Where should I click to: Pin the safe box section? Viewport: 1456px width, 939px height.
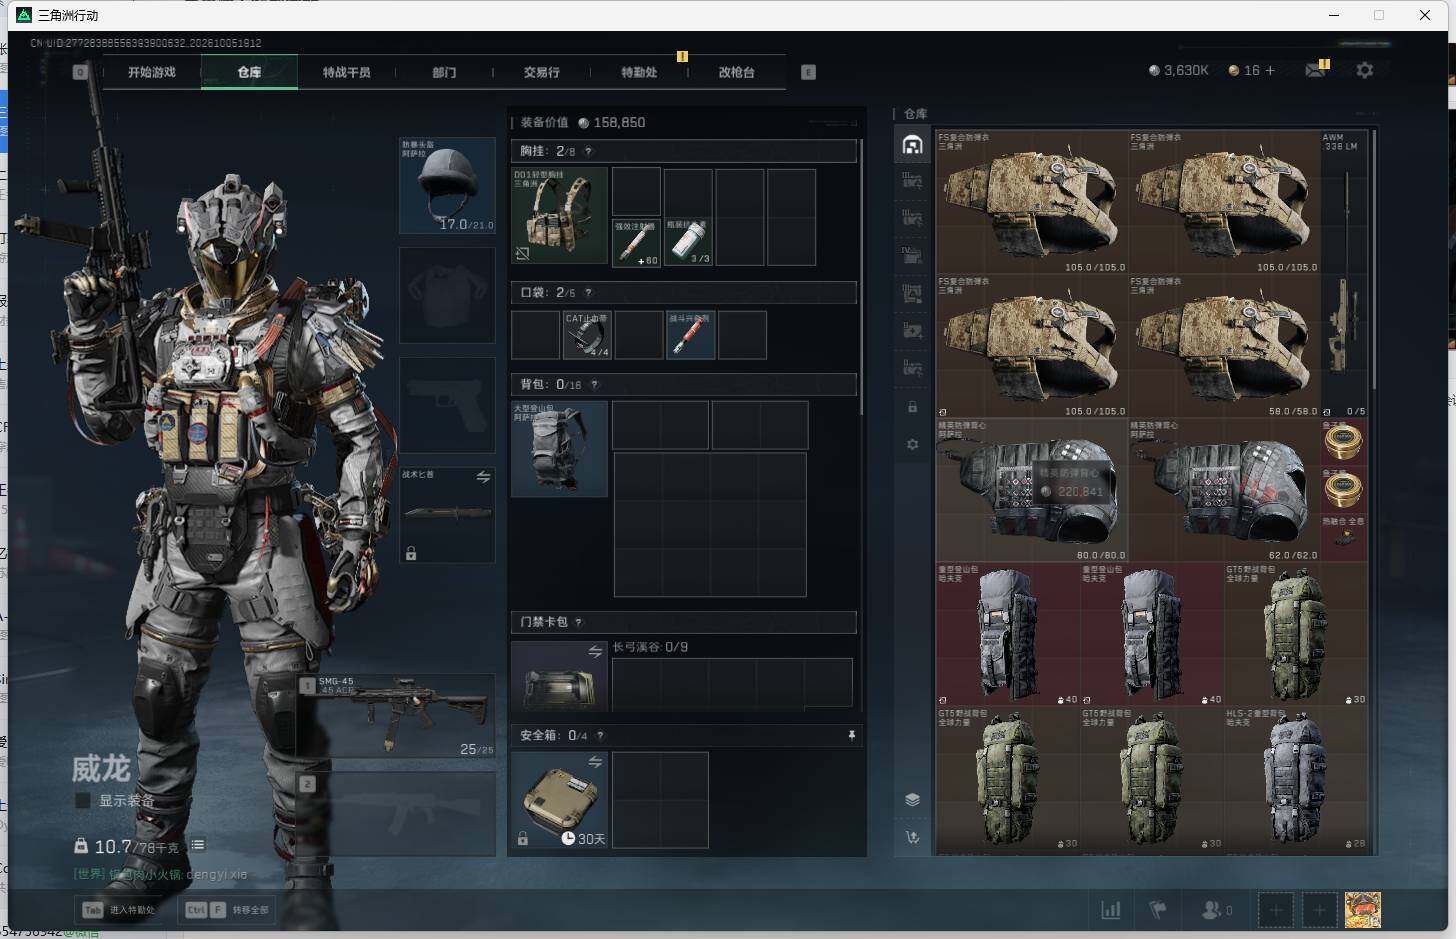tap(851, 735)
